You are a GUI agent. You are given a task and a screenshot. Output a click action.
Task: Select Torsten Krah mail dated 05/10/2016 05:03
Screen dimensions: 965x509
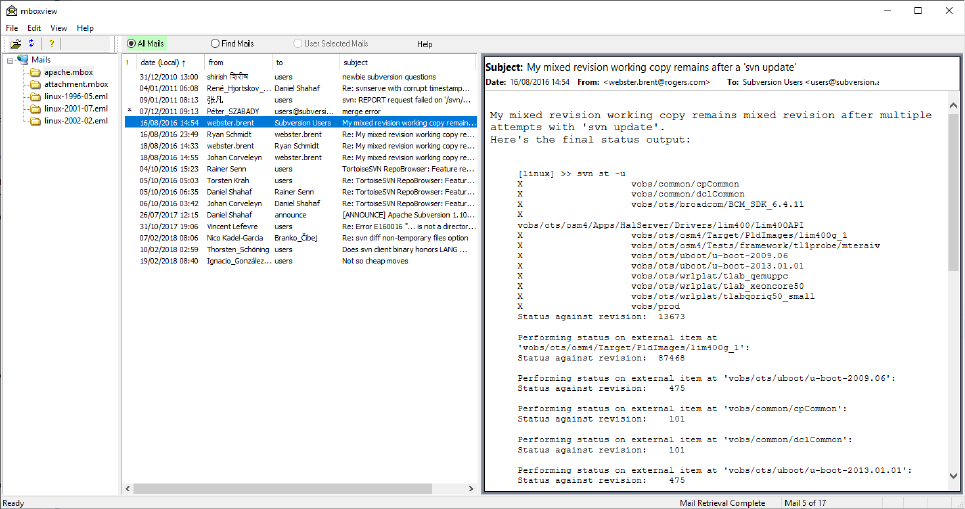[300, 180]
